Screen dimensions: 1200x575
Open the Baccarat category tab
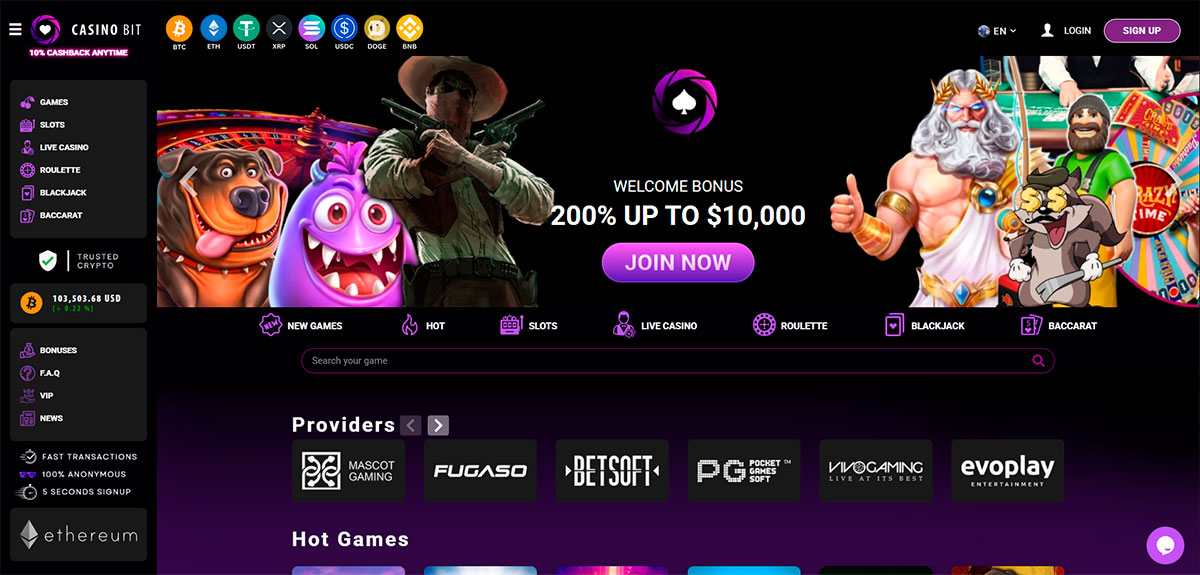pyautogui.click(x=1058, y=325)
